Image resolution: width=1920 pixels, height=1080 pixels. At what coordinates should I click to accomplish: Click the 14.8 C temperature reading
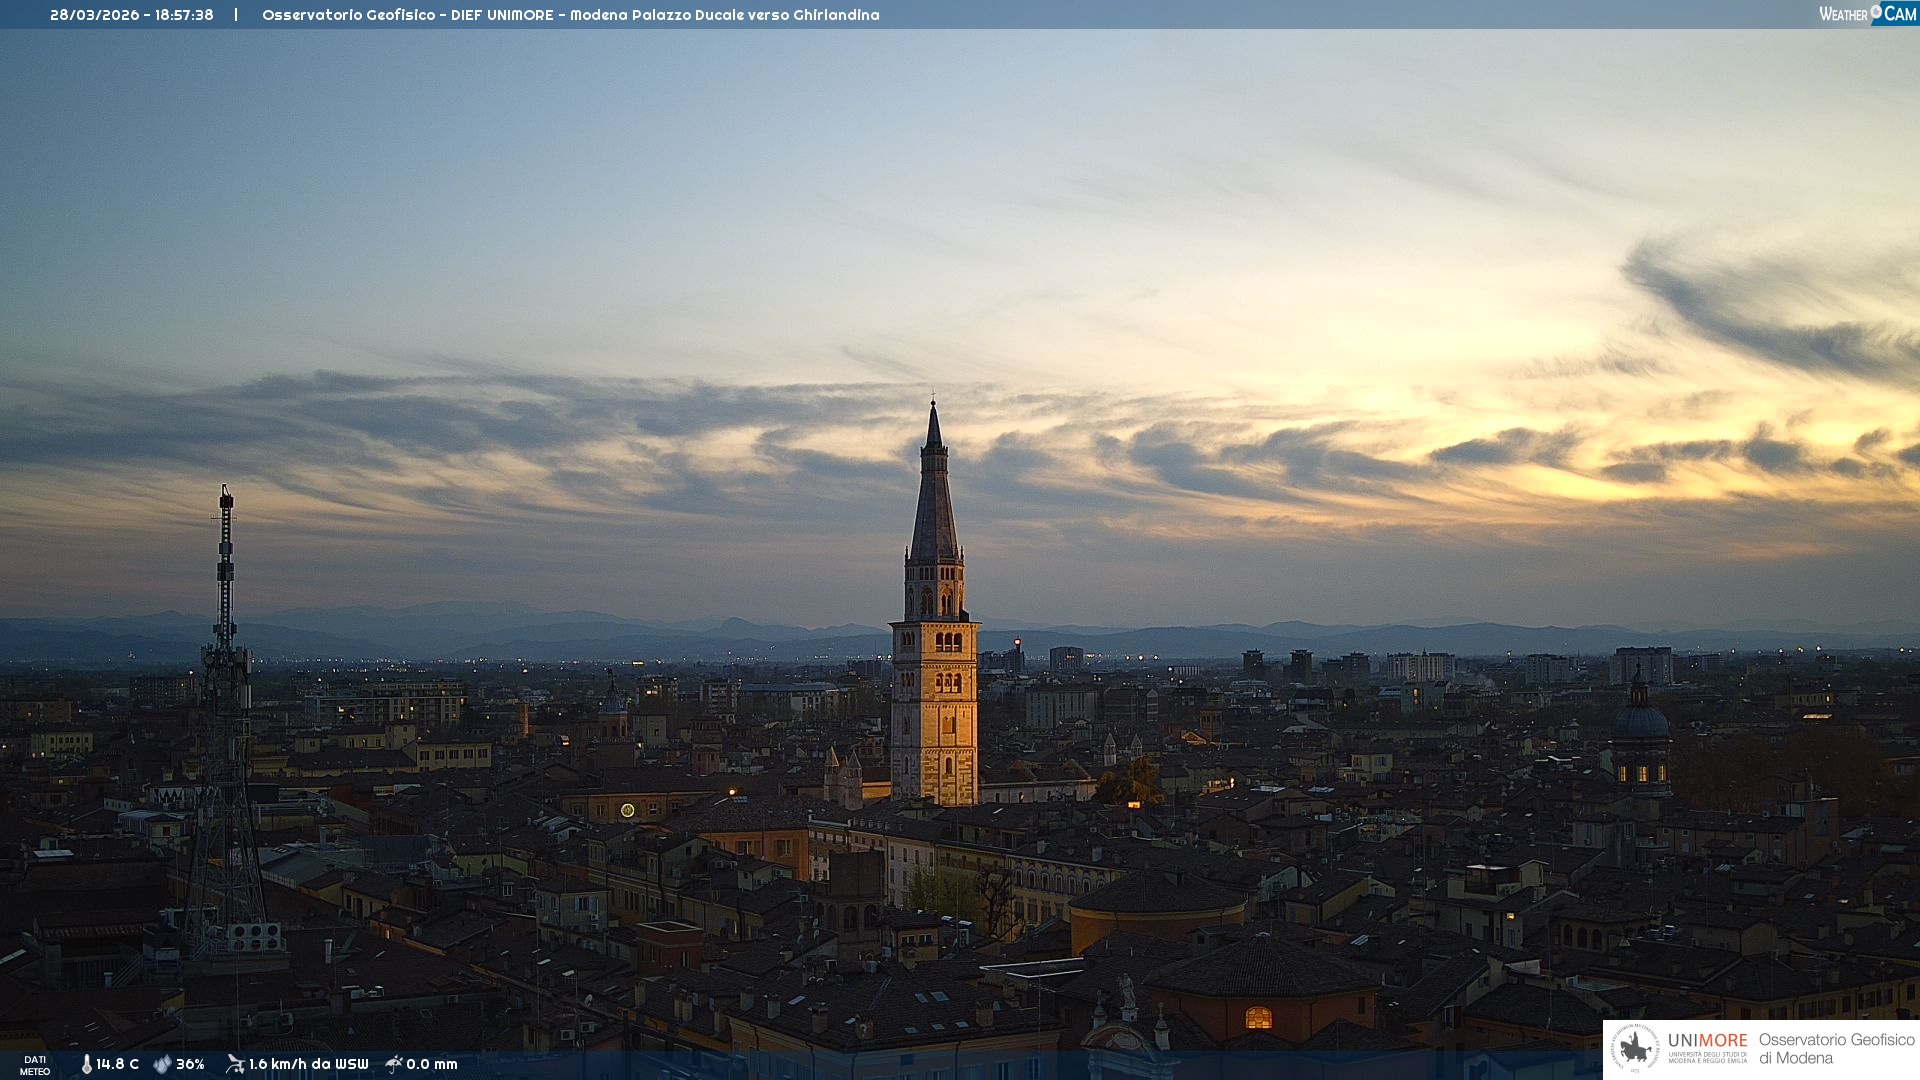[118, 1064]
